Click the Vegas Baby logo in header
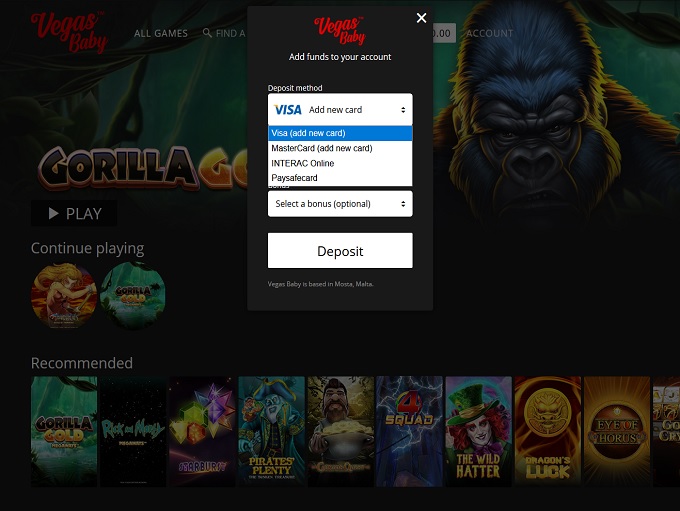The width and height of the screenshot is (680, 511). coord(69,32)
